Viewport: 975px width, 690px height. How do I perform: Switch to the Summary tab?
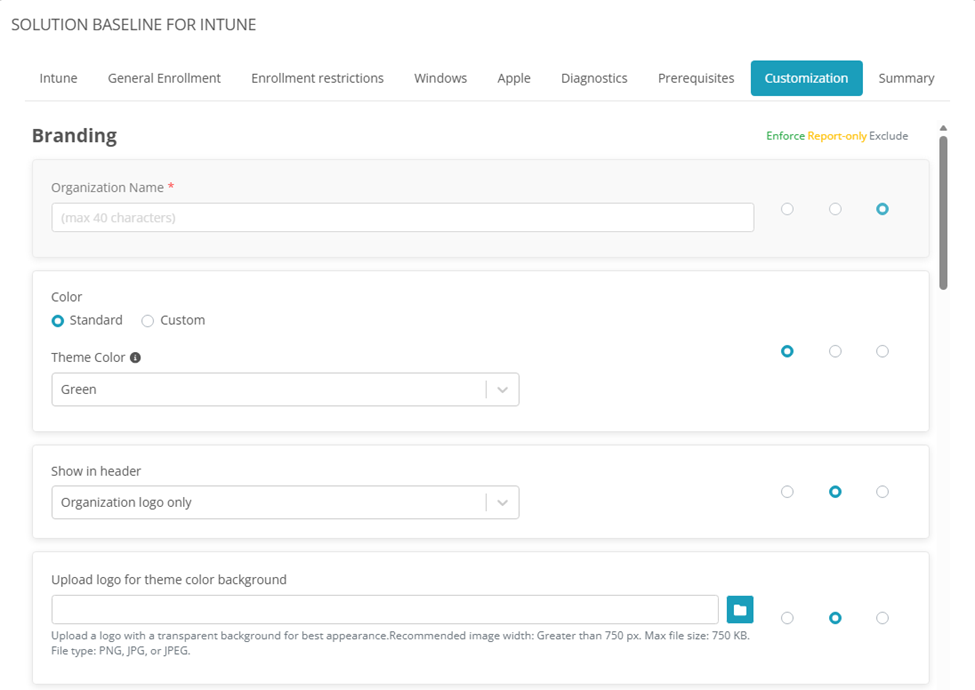[x=906, y=78]
